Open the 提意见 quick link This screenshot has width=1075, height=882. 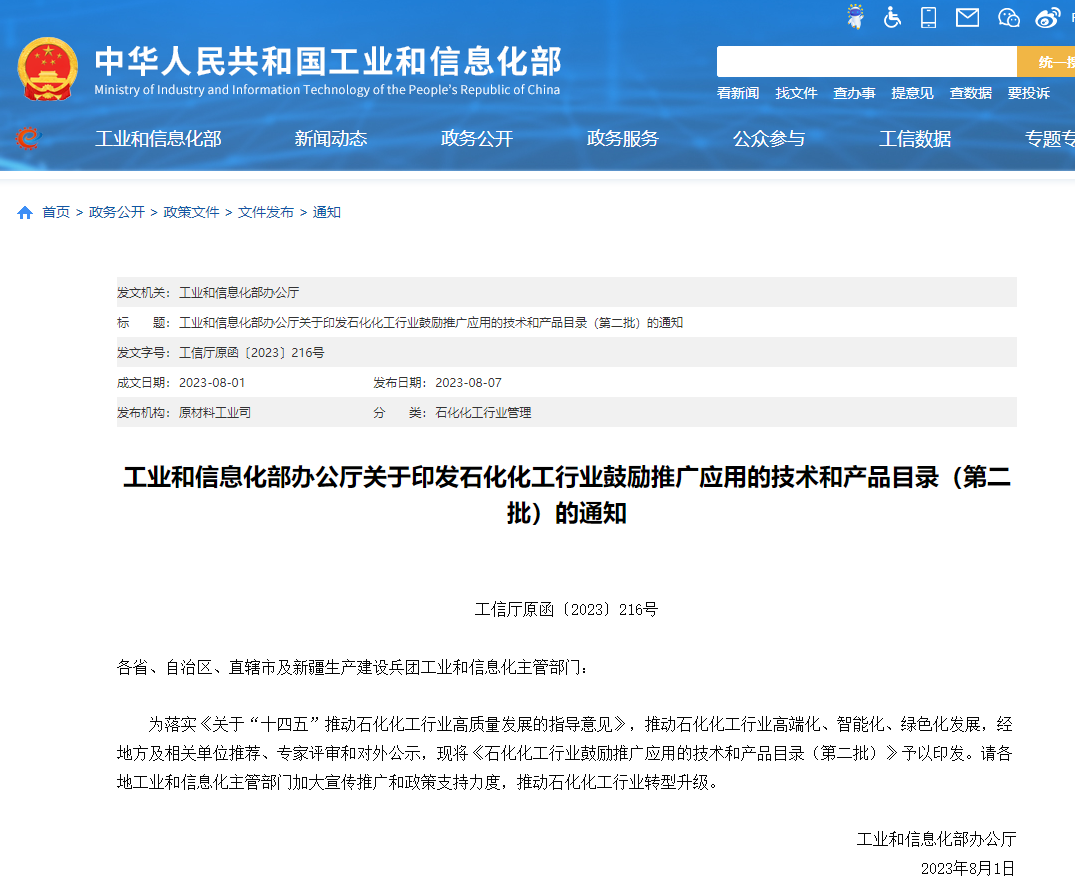pyautogui.click(x=913, y=93)
